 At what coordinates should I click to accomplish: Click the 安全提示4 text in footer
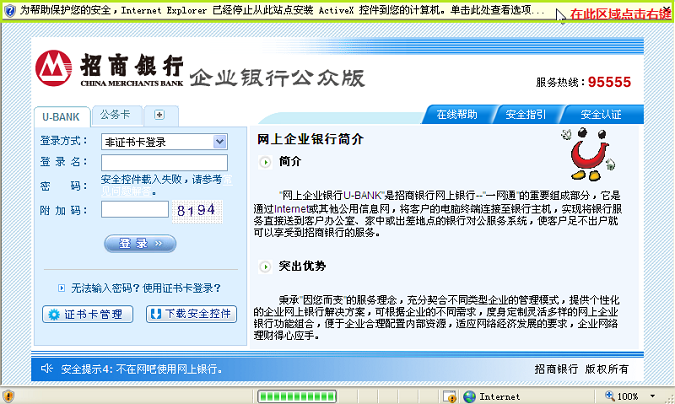(x=142, y=369)
